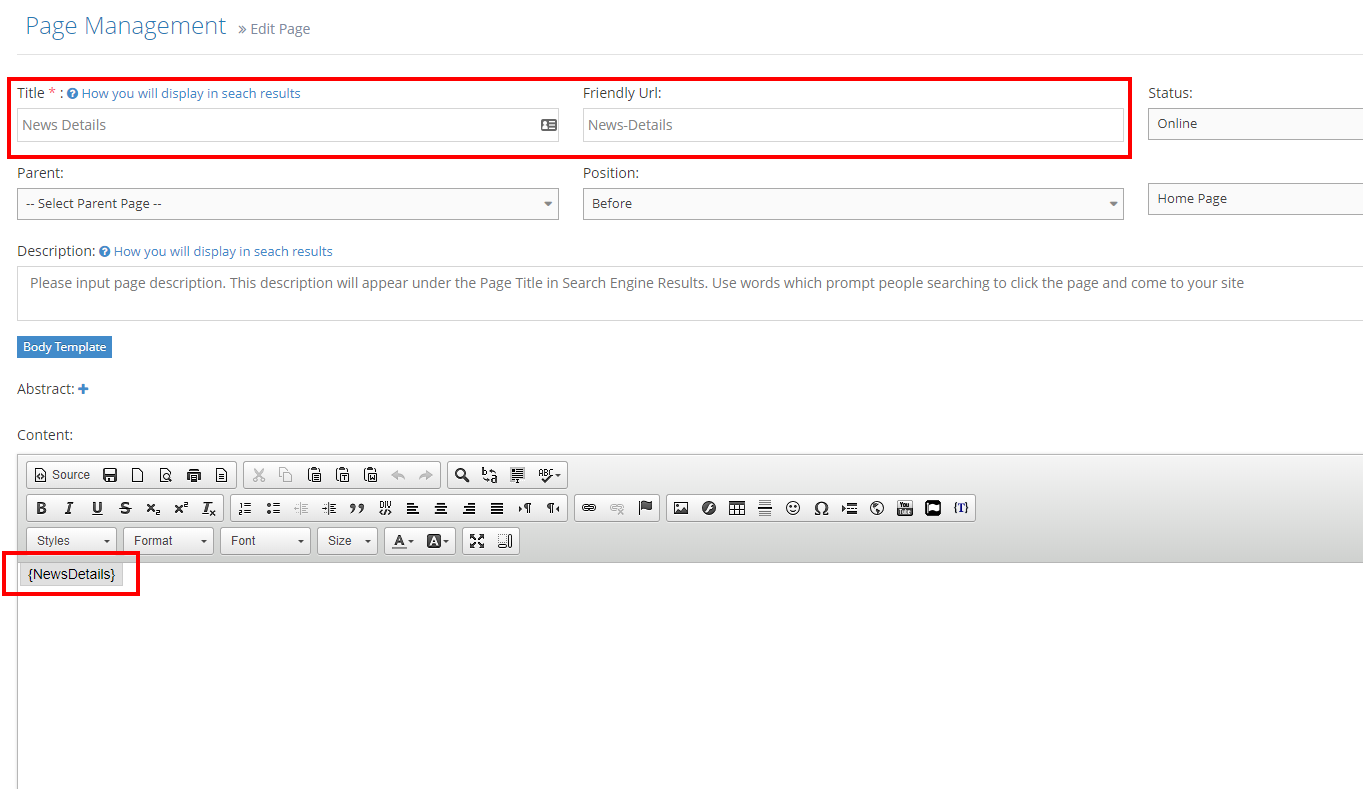This screenshot has width=1363, height=789.
Task: Toggle bold formatting in editor
Action: (41, 508)
